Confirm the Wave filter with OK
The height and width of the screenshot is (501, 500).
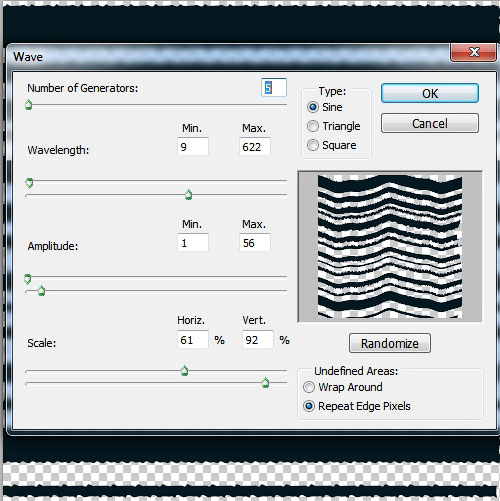(430, 93)
